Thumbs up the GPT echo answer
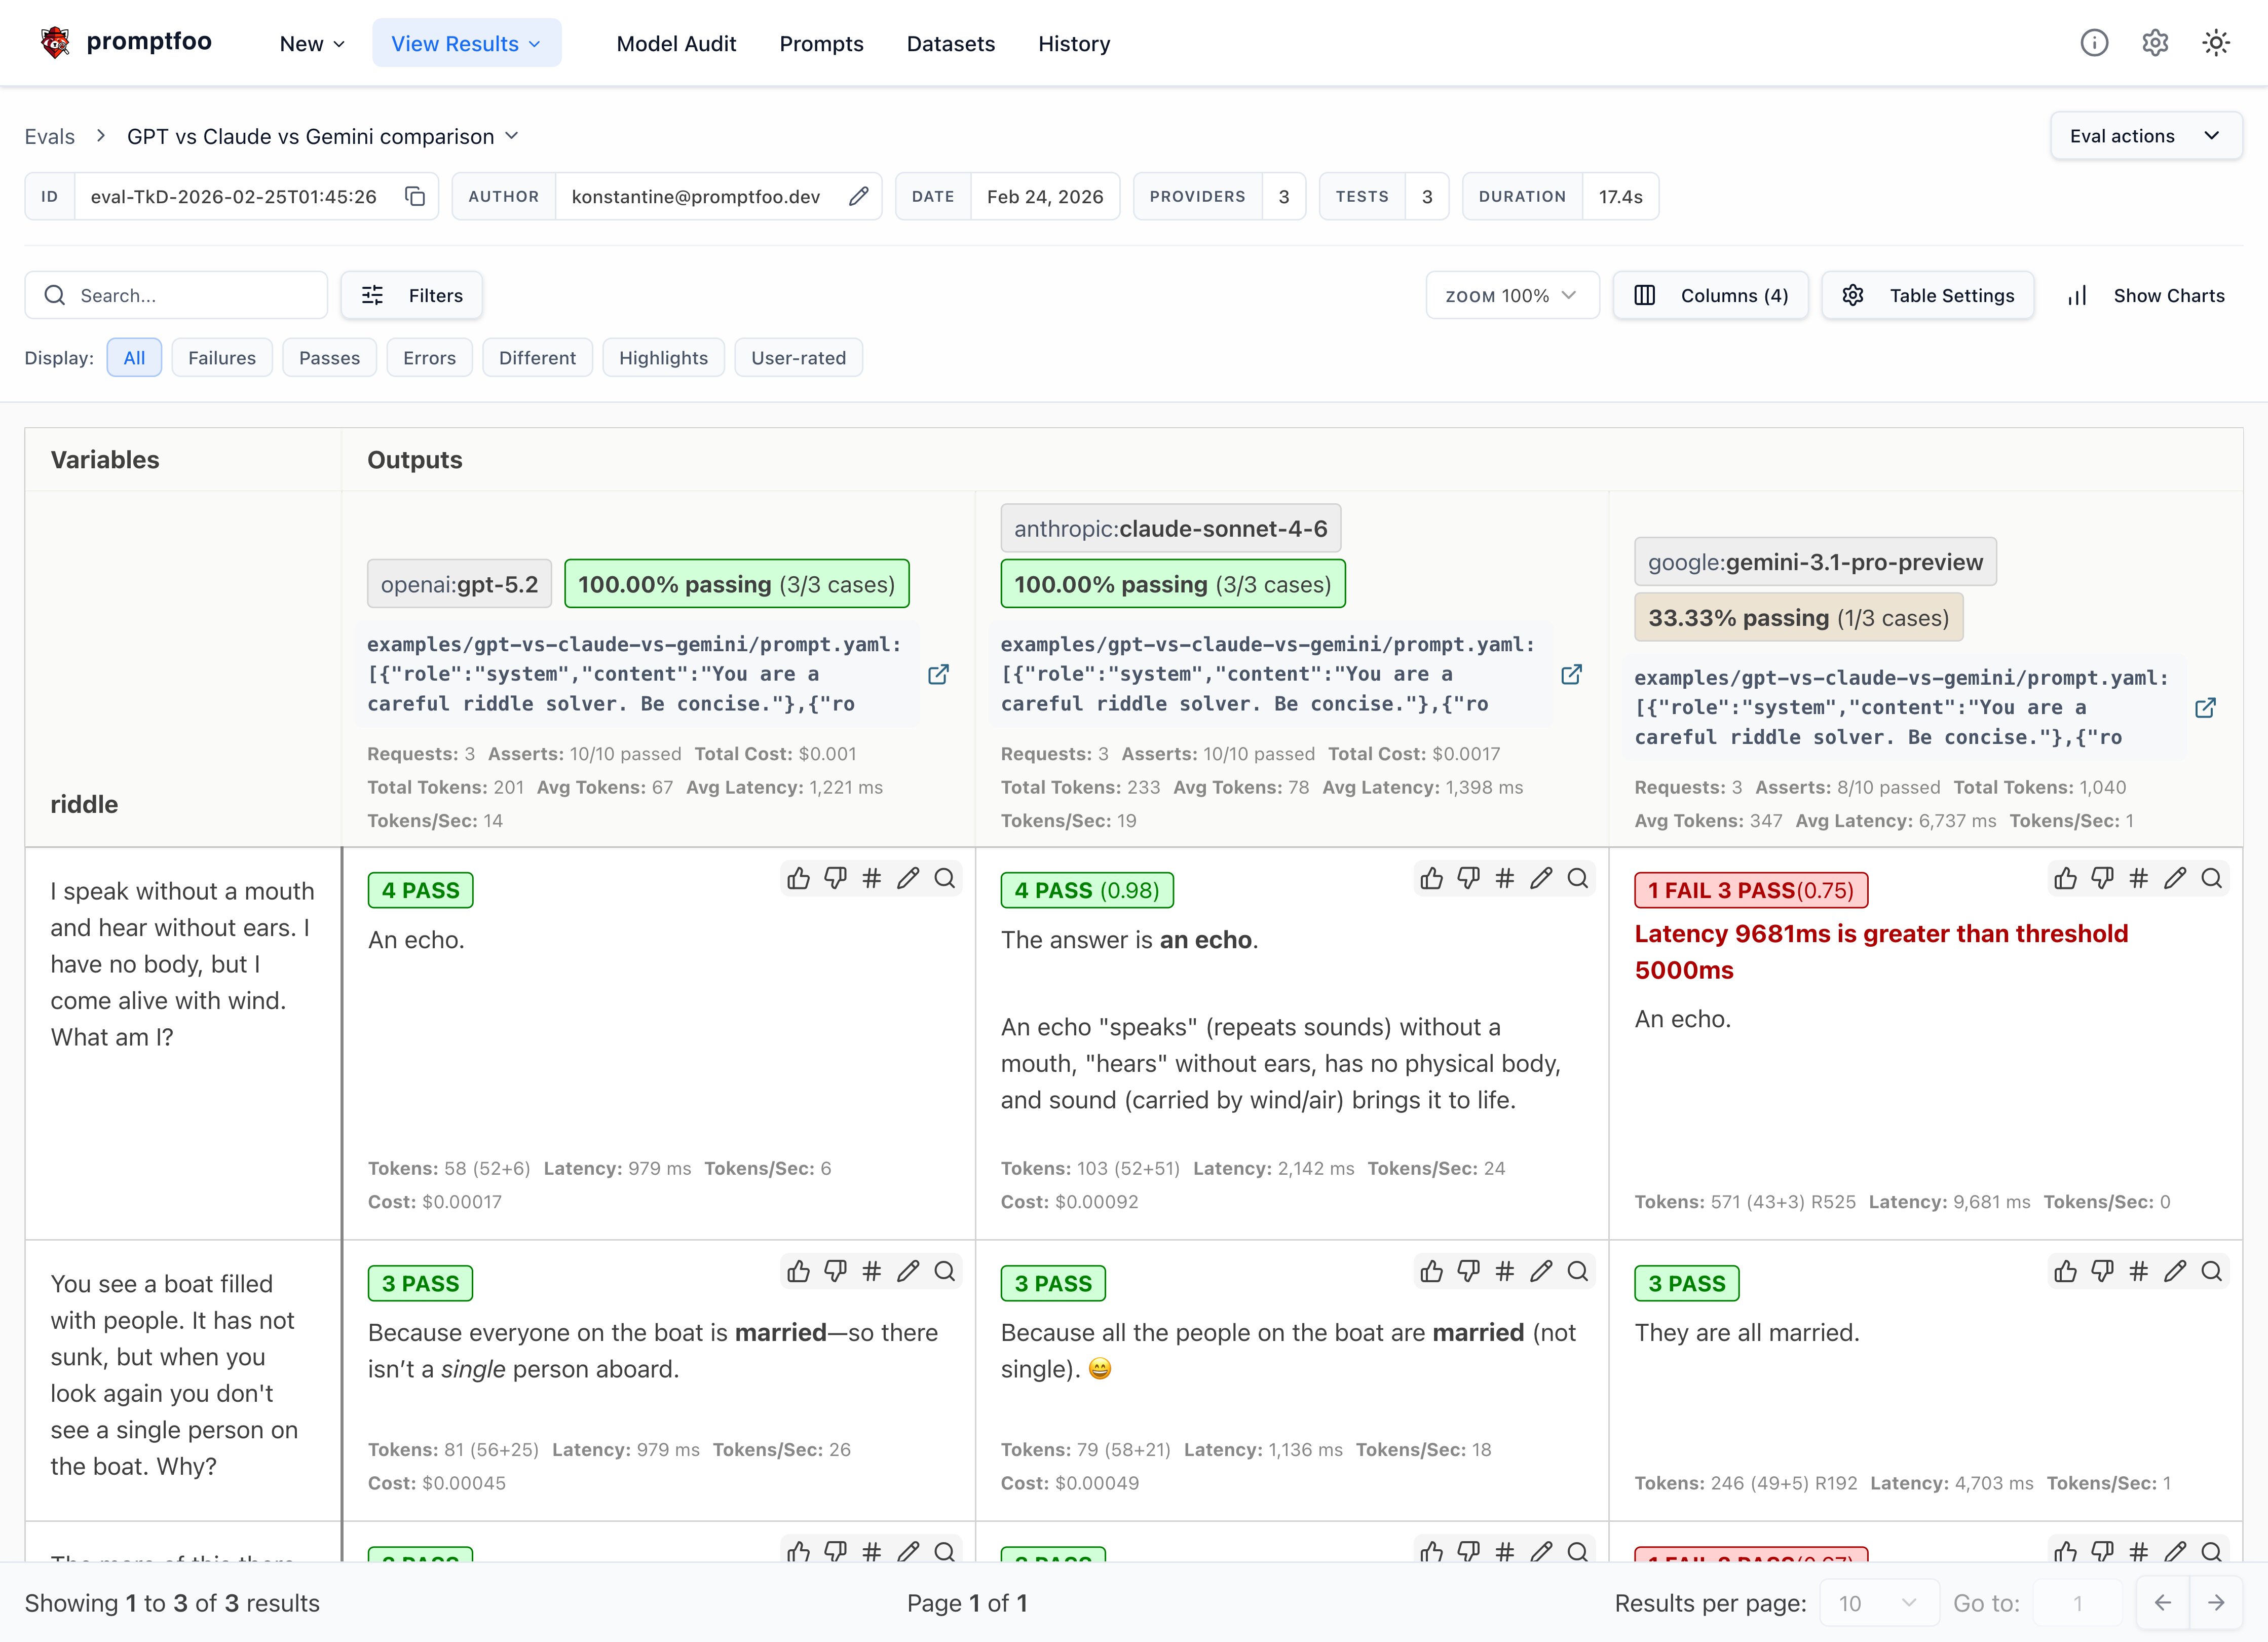2268x1642 pixels. point(798,878)
